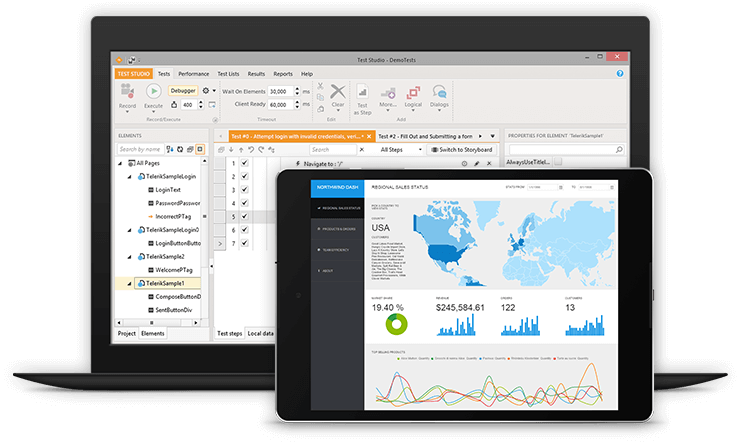Switch to Test #2 Fill Out form tab
The width and height of the screenshot is (741, 442).
(x=425, y=136)
